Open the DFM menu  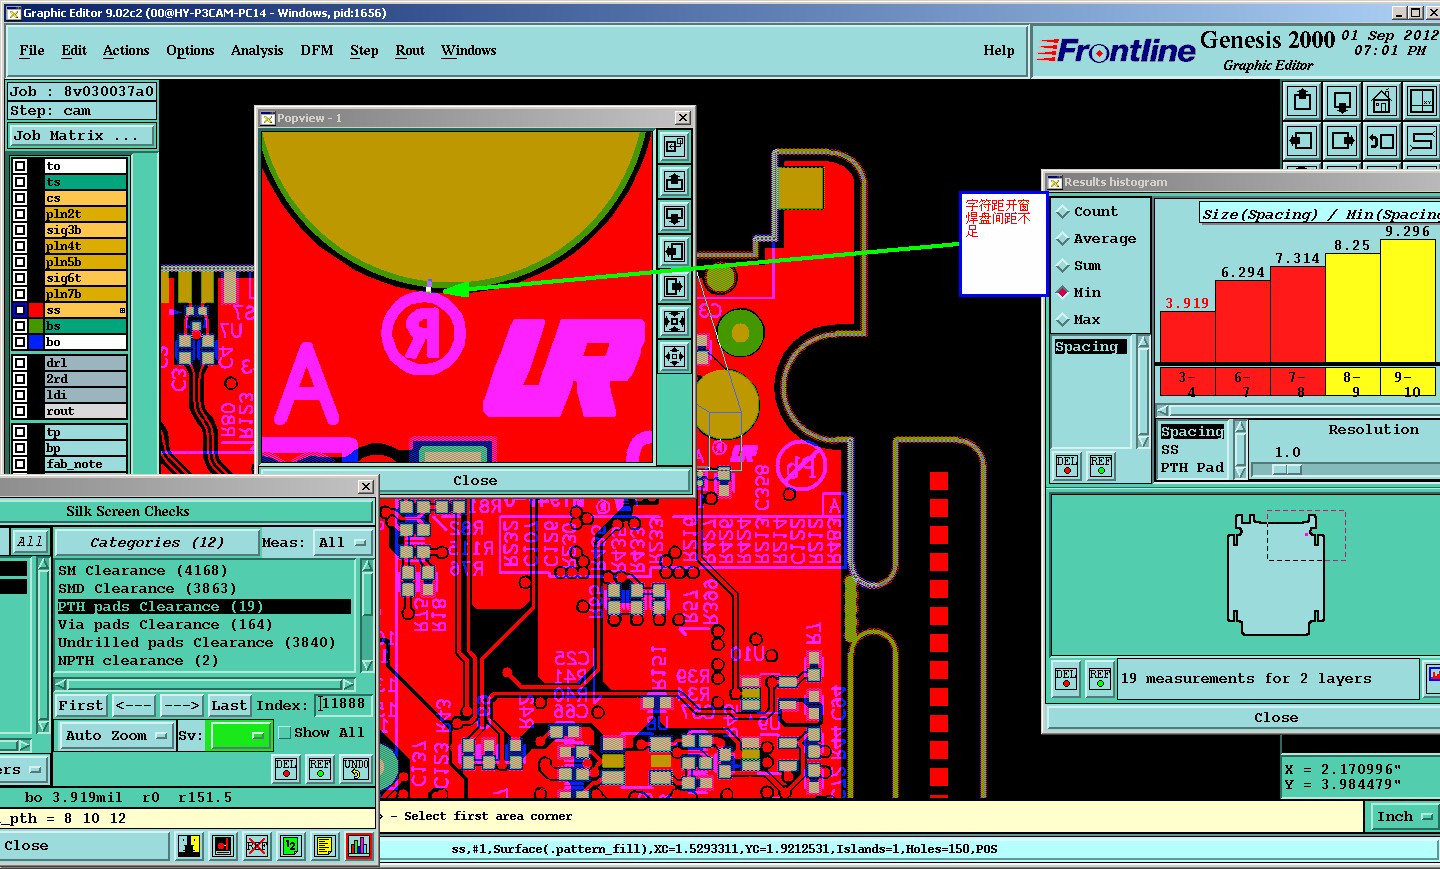317,51
